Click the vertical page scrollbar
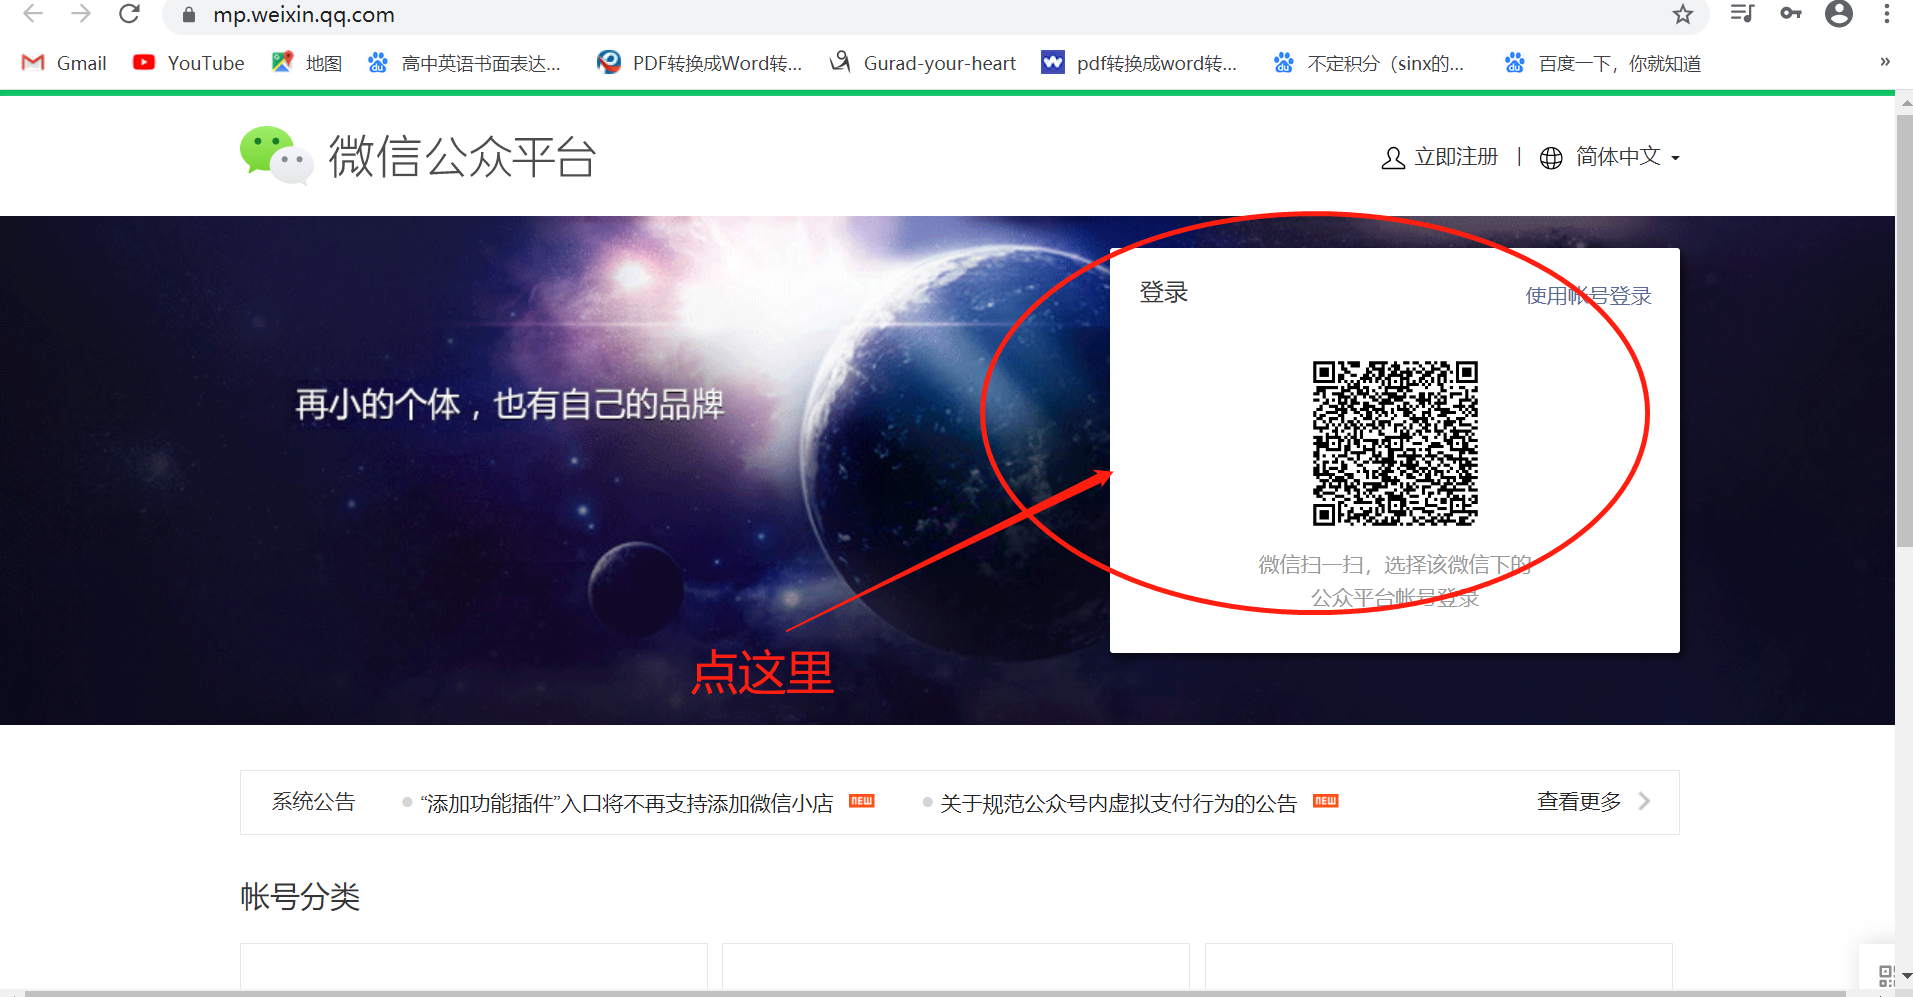Image resolution: width=1913 pixels, height=997 pixels. [x=1905, y=330]
